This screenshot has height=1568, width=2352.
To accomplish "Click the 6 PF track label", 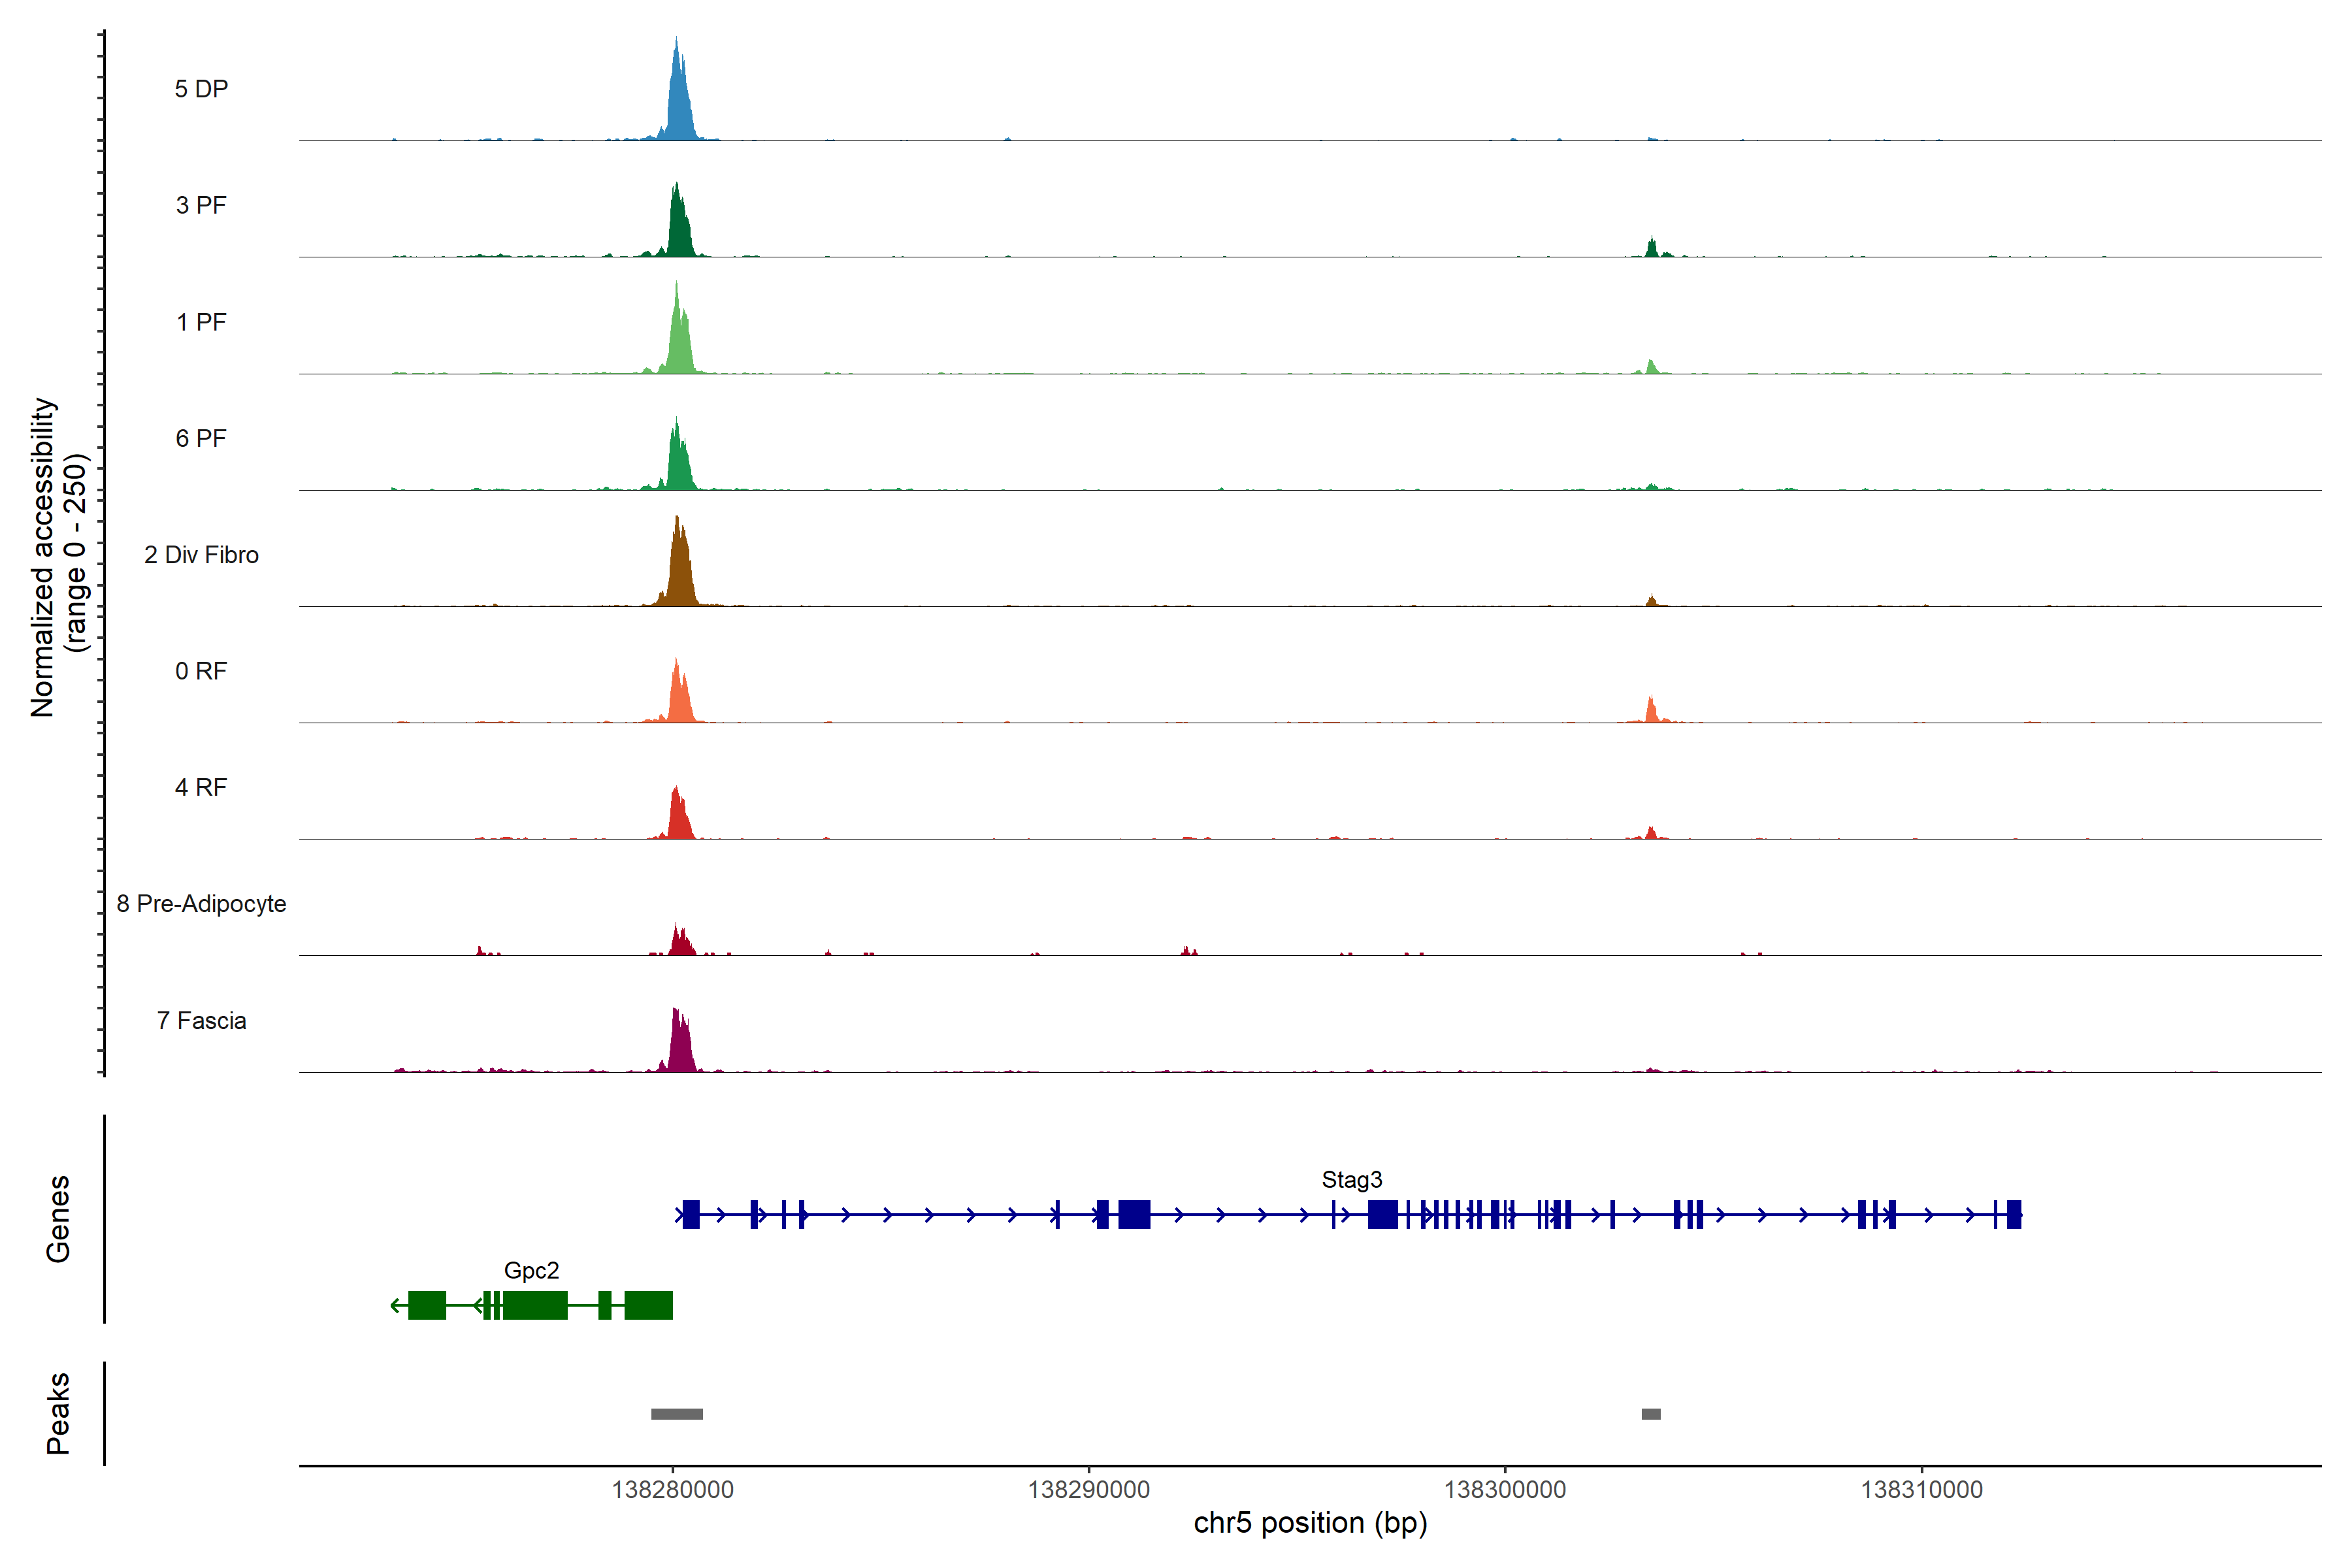I will 201,439.
